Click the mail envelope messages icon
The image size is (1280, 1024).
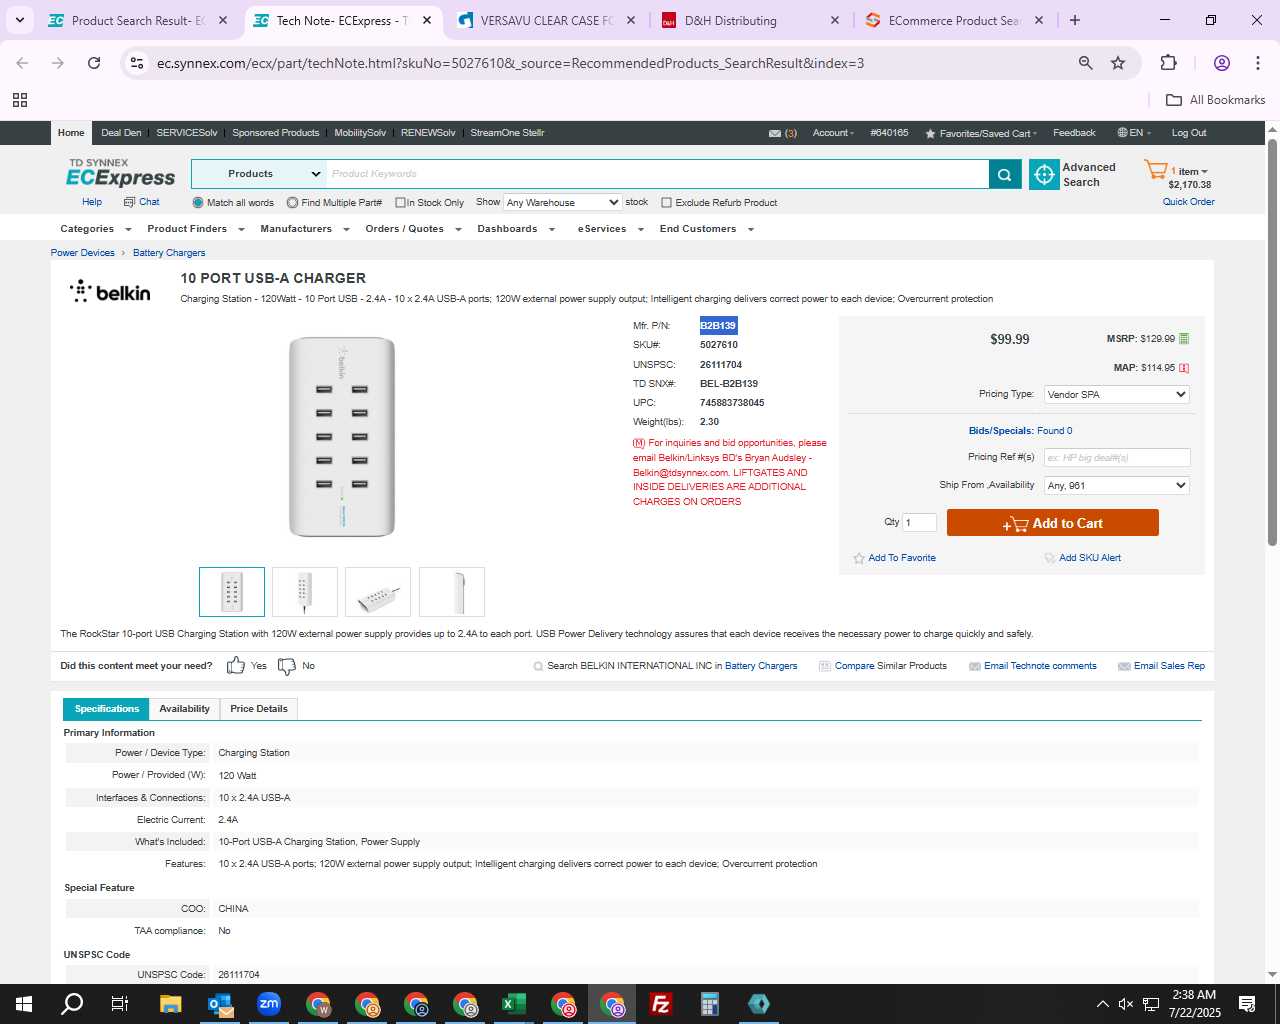point(775,133)
